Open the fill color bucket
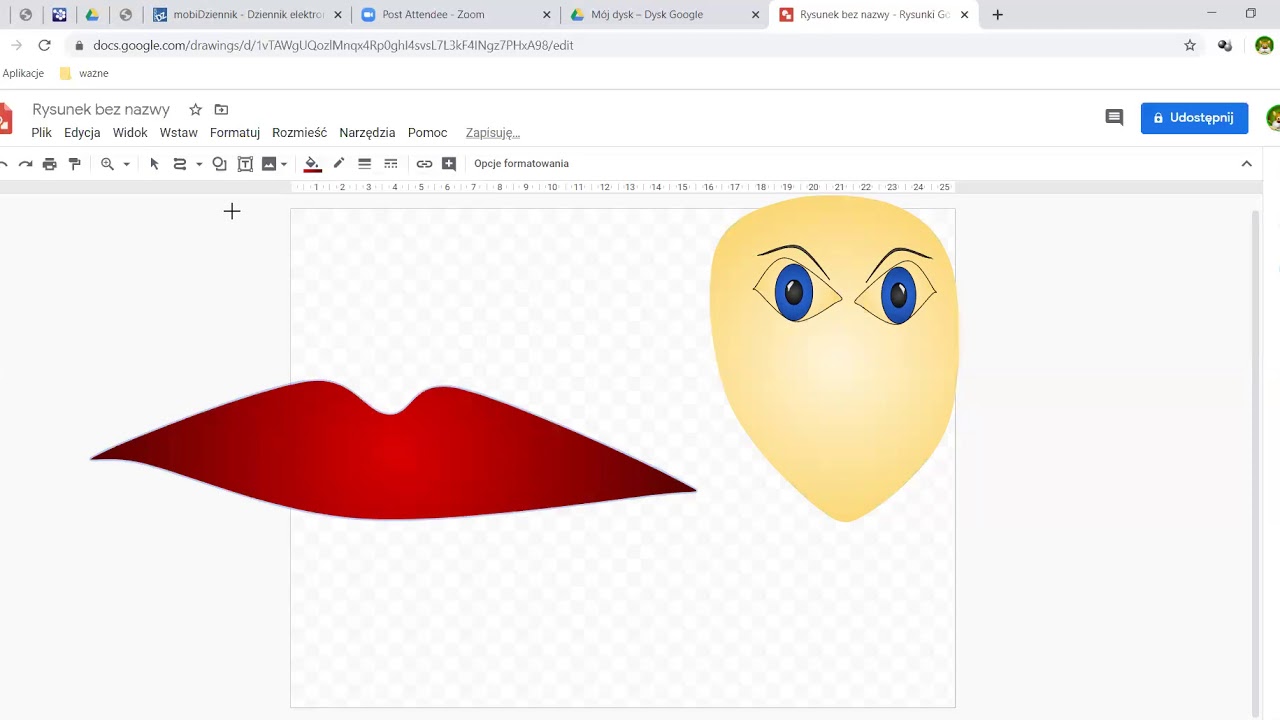Image resolution: width=1280 pixels, height=720 pixels. [x=313, y=164]
